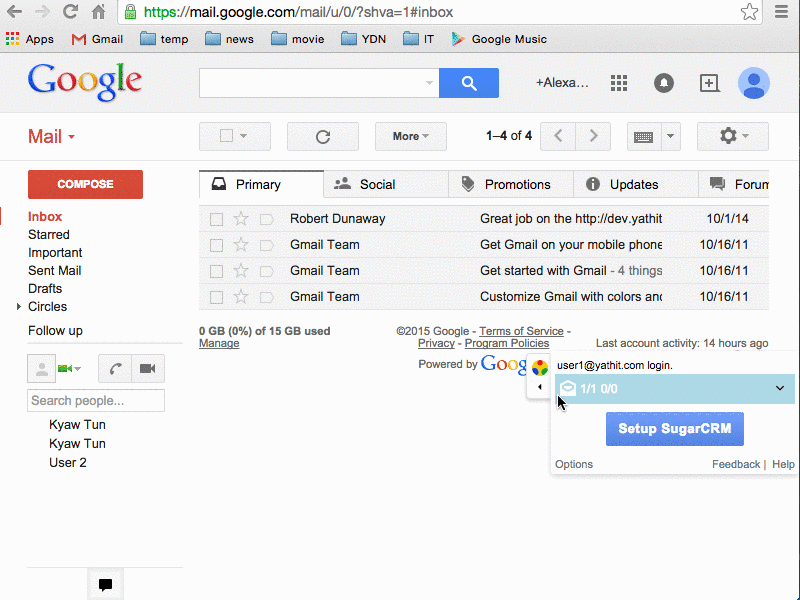Switch to the Promotions tab
This screenshot has width=800, height=600.
511,184
